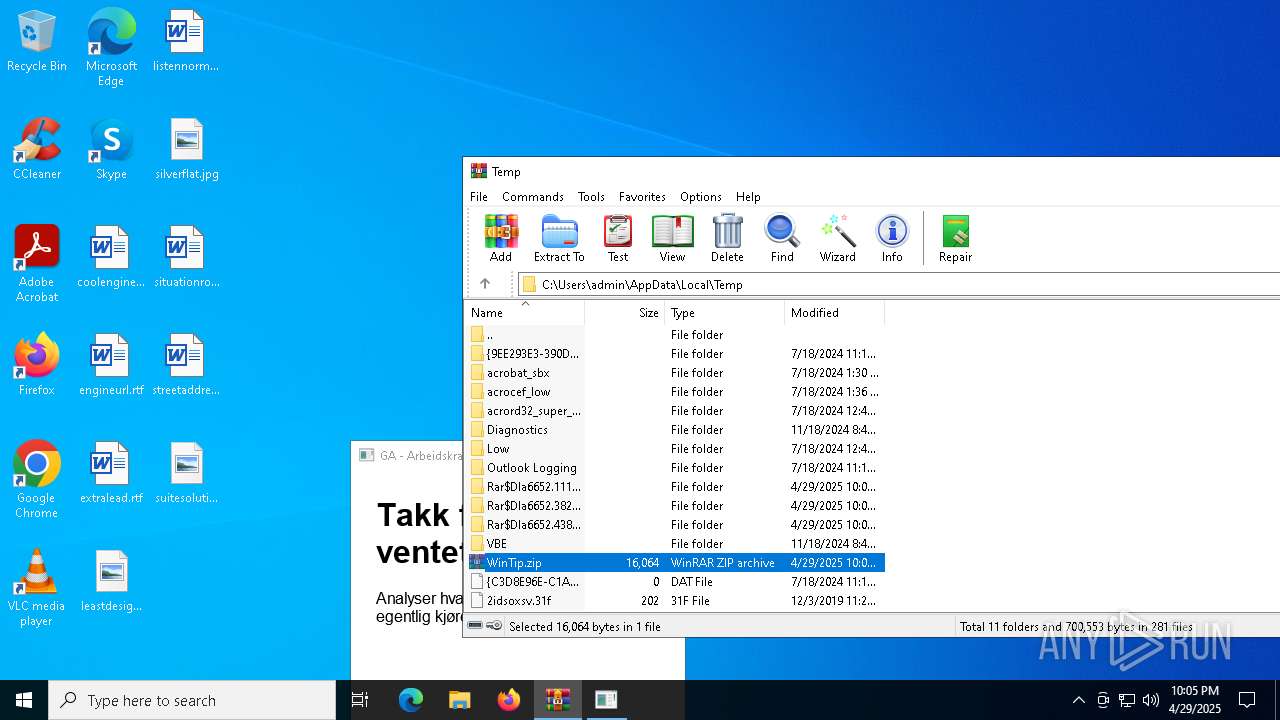This screenshot has height=720, width=1280.
Task: Click the volume speaker tray icon
Action: tap(1151, 700)
